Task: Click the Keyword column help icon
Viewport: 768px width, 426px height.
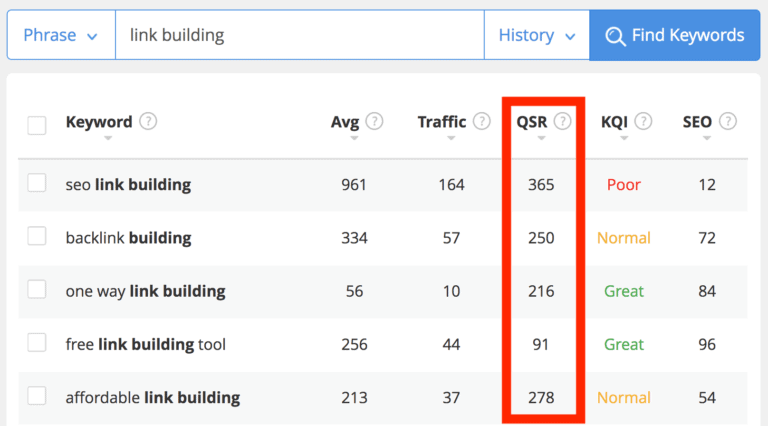Action: click(148, 121)
